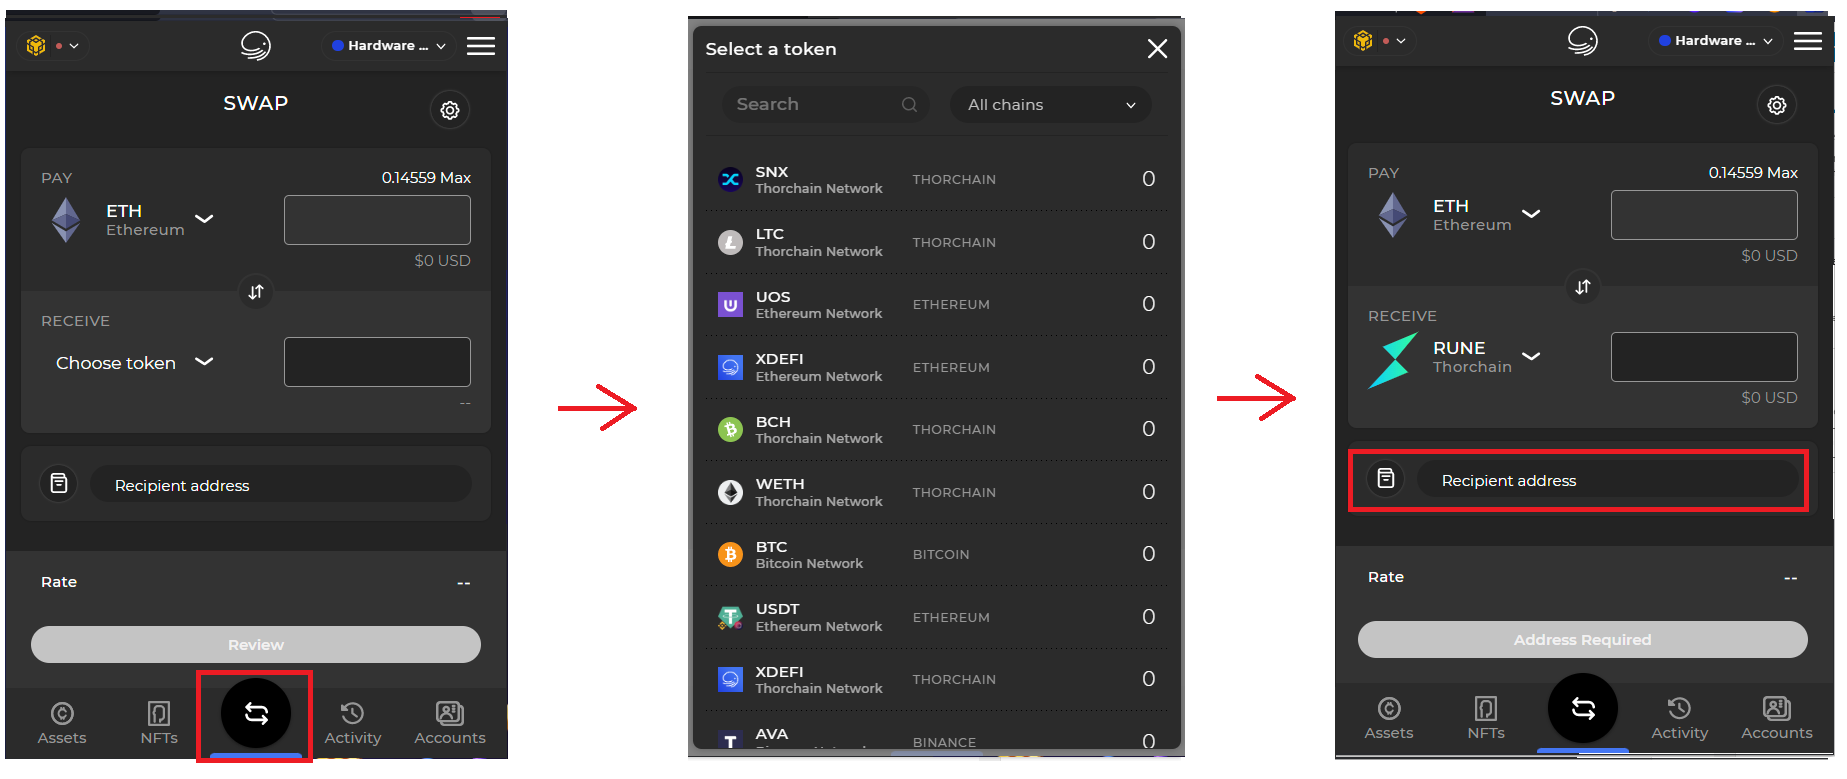This screenshot has width=1847, height=779.
Task: Click Rate label in left panel
Action: coord(59,582)
